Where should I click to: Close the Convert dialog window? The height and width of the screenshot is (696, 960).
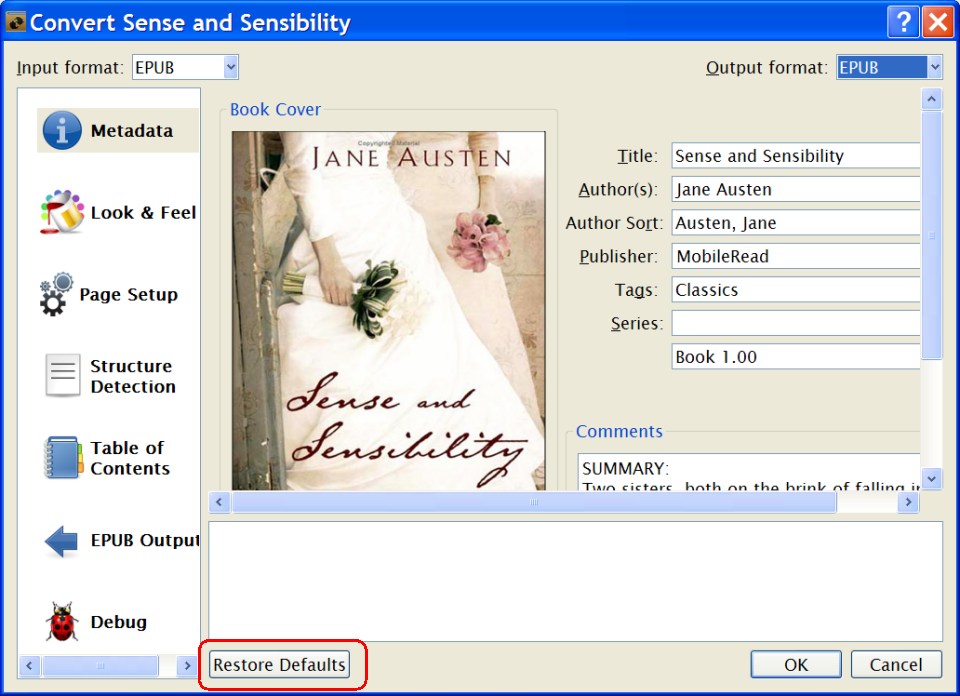click(937, 22)
